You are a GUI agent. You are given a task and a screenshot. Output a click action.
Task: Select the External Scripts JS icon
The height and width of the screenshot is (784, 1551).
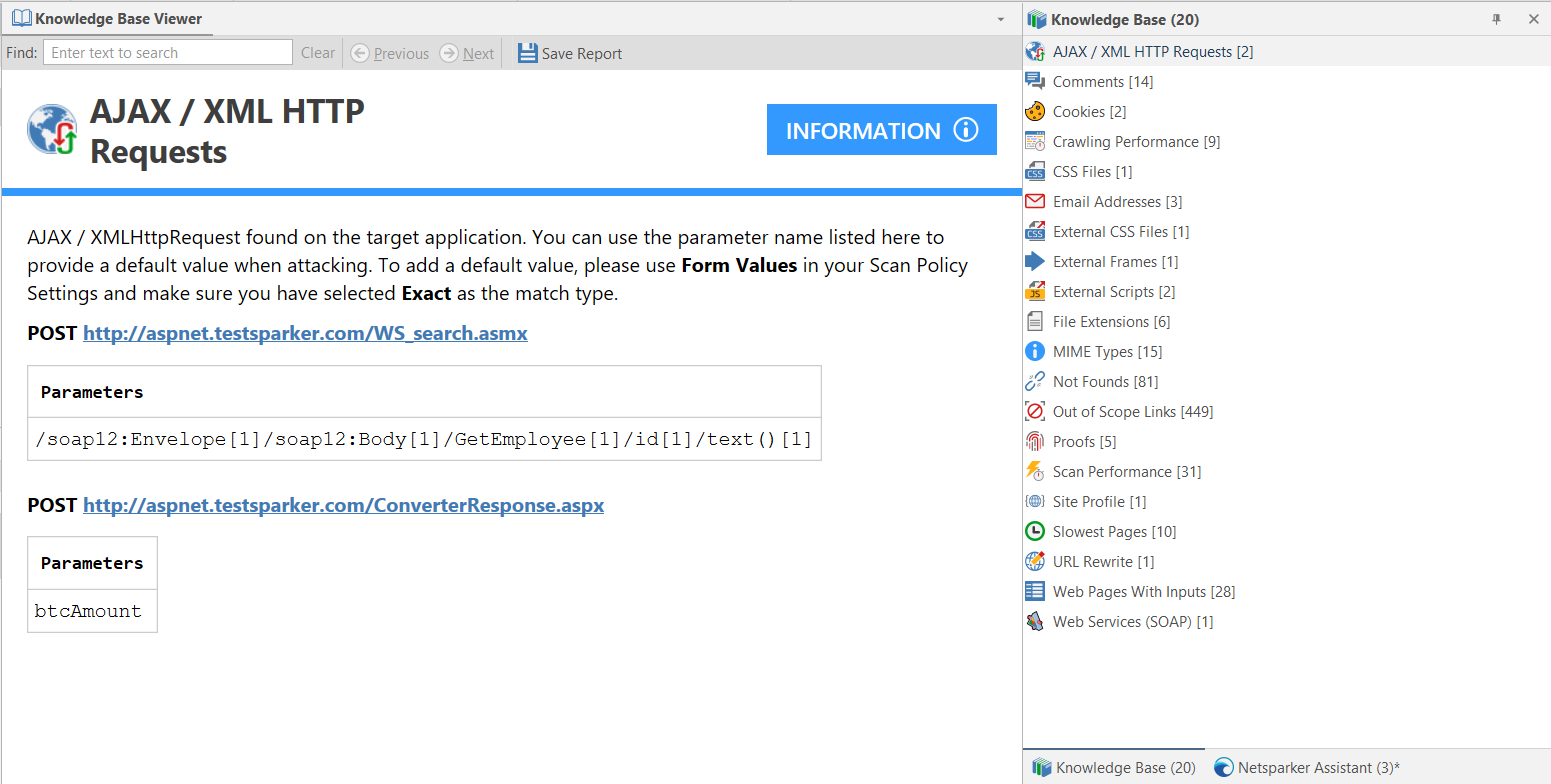tap(1035, 291)
